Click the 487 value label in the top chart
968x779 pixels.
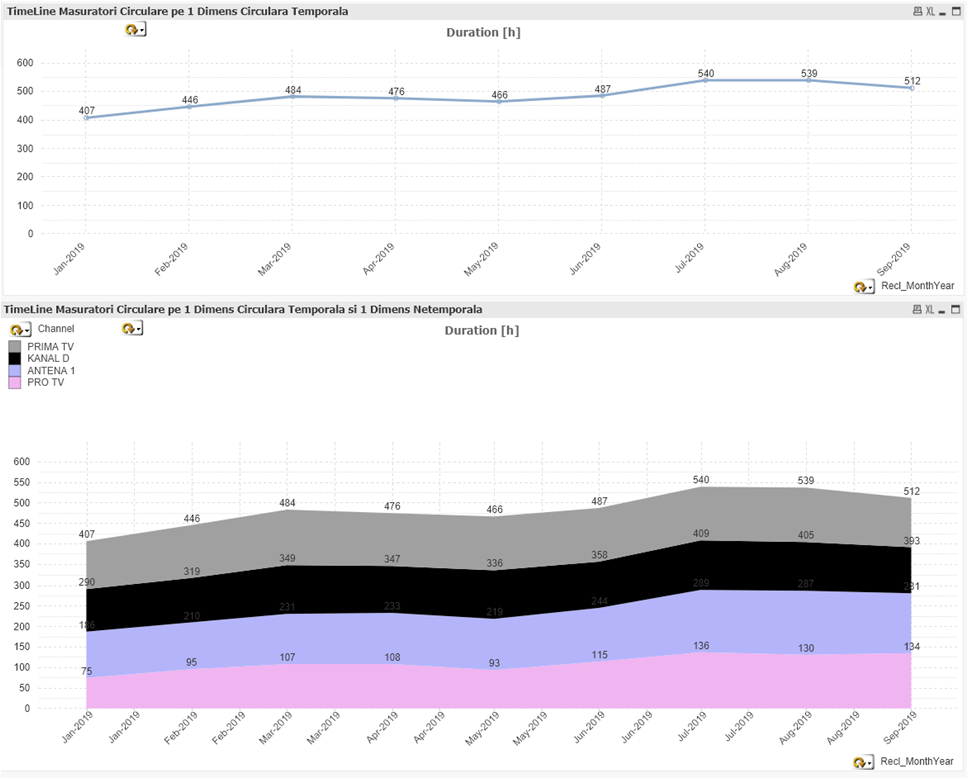pyautogui.click(x=603, y=90)
